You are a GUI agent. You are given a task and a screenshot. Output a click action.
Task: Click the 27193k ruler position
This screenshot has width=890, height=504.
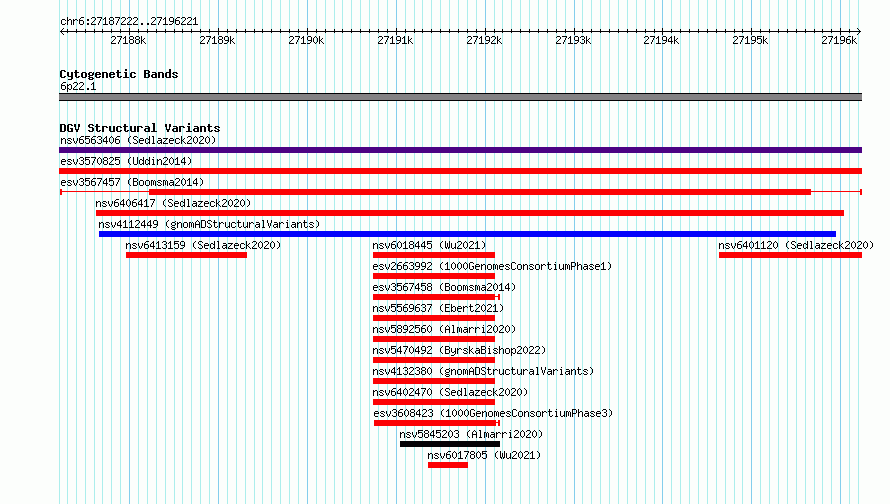(573, 40)
